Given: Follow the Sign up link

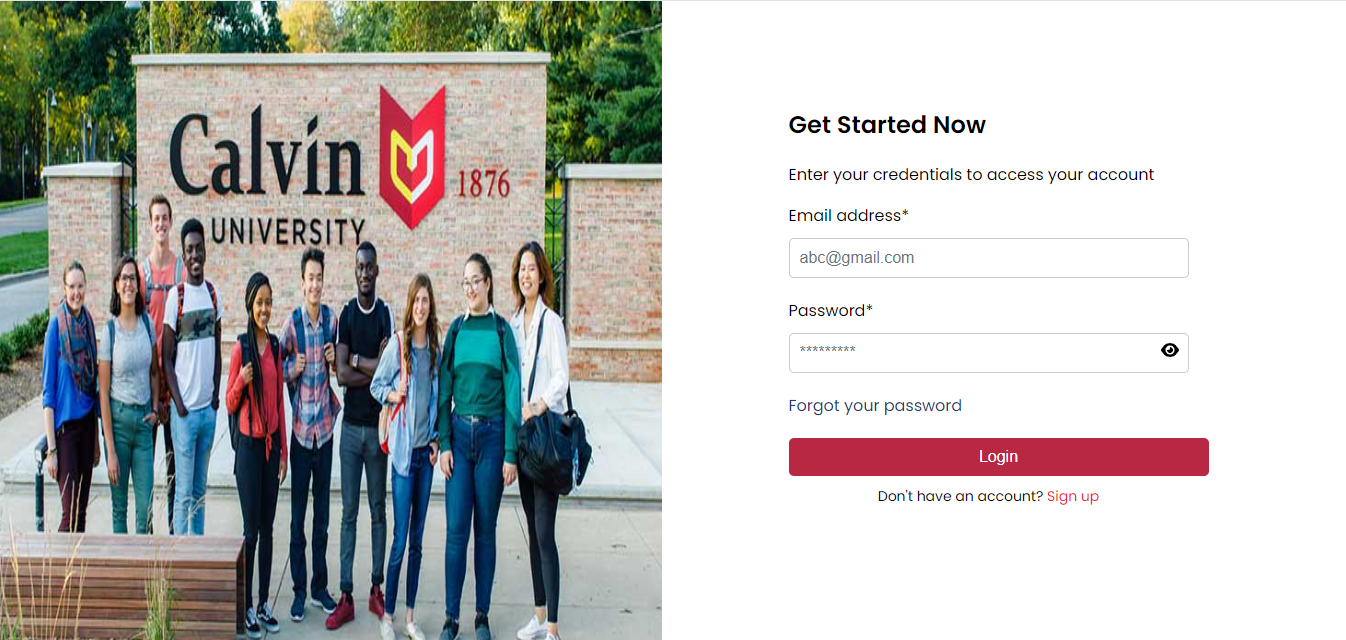Looking at the screenshot, I should click(x=1072, y=497).
